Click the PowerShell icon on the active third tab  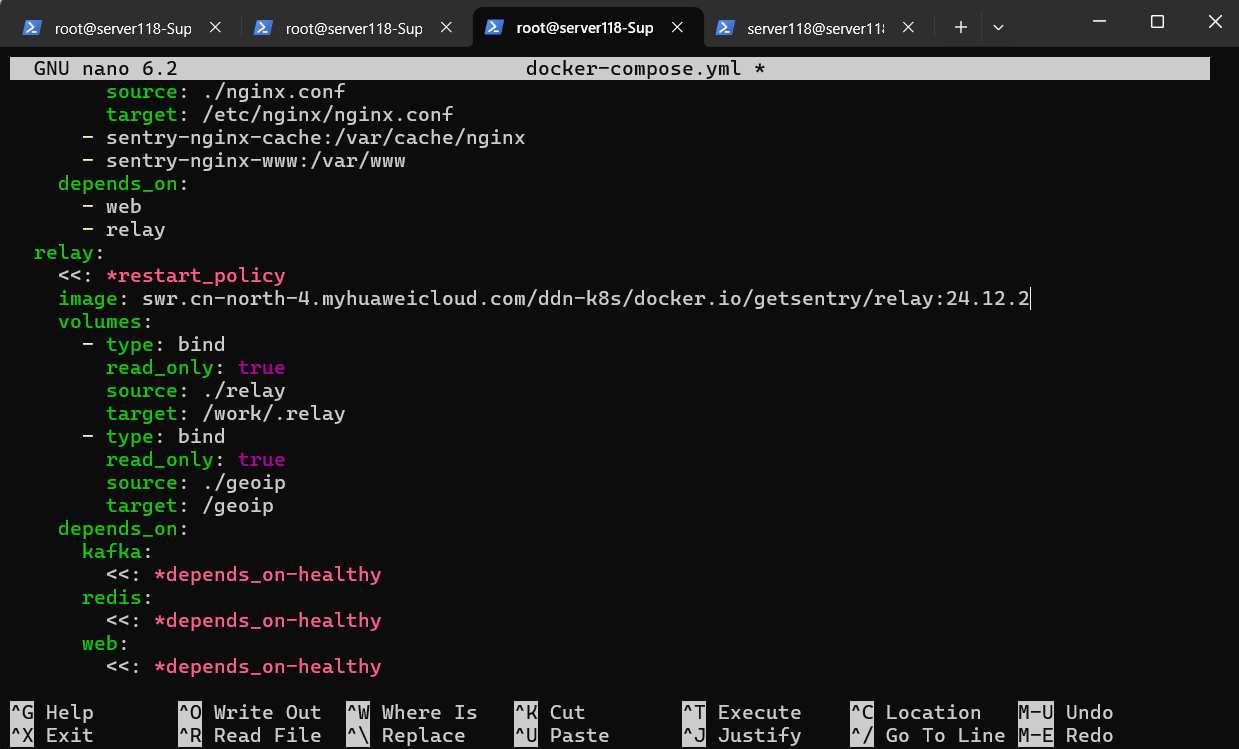(x=494, y=28)
